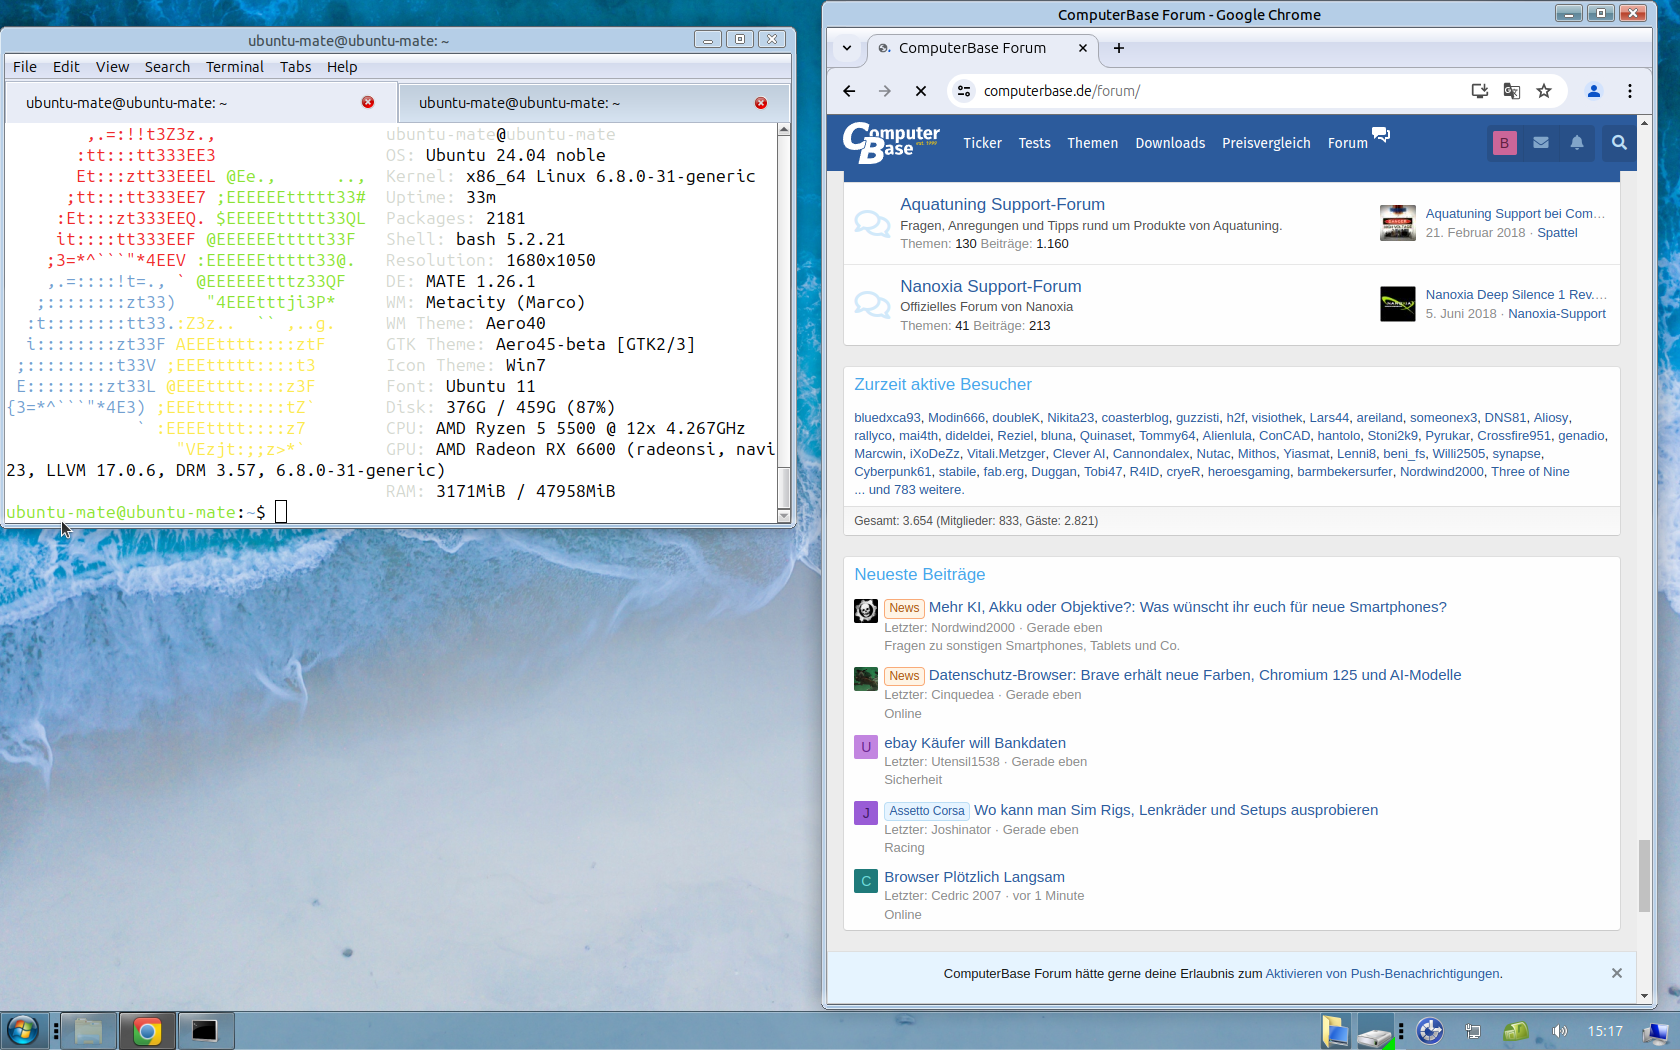This screenshot has height=1050, width=1680.
Task: Switch to Chrome in the taskbar
Action: pos(147,1030)
